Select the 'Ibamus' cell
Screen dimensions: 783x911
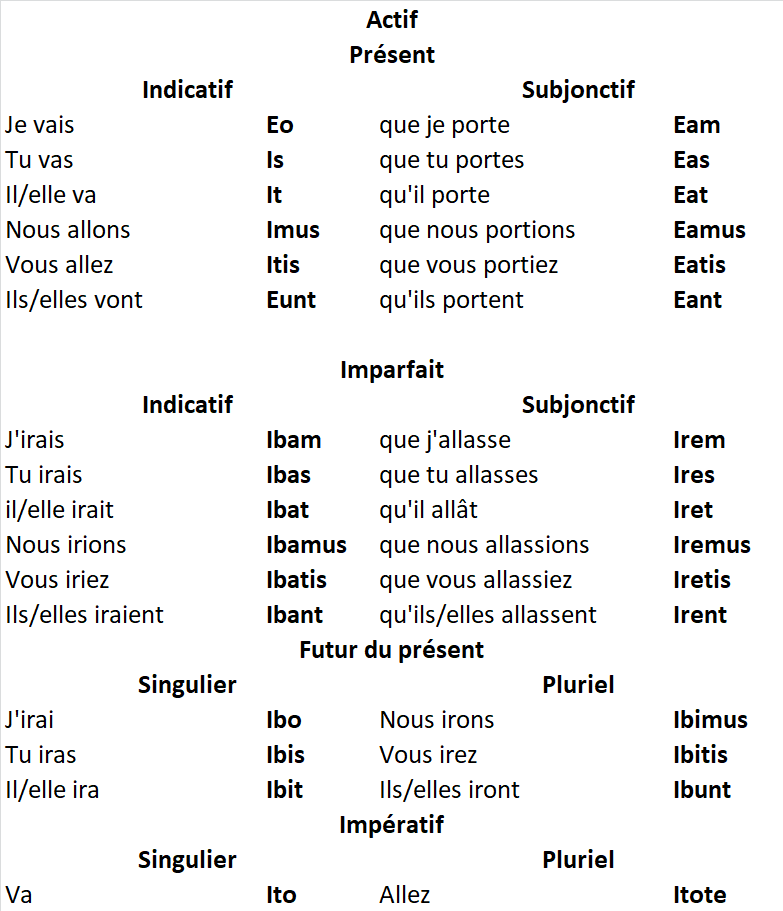coord(306,545)
